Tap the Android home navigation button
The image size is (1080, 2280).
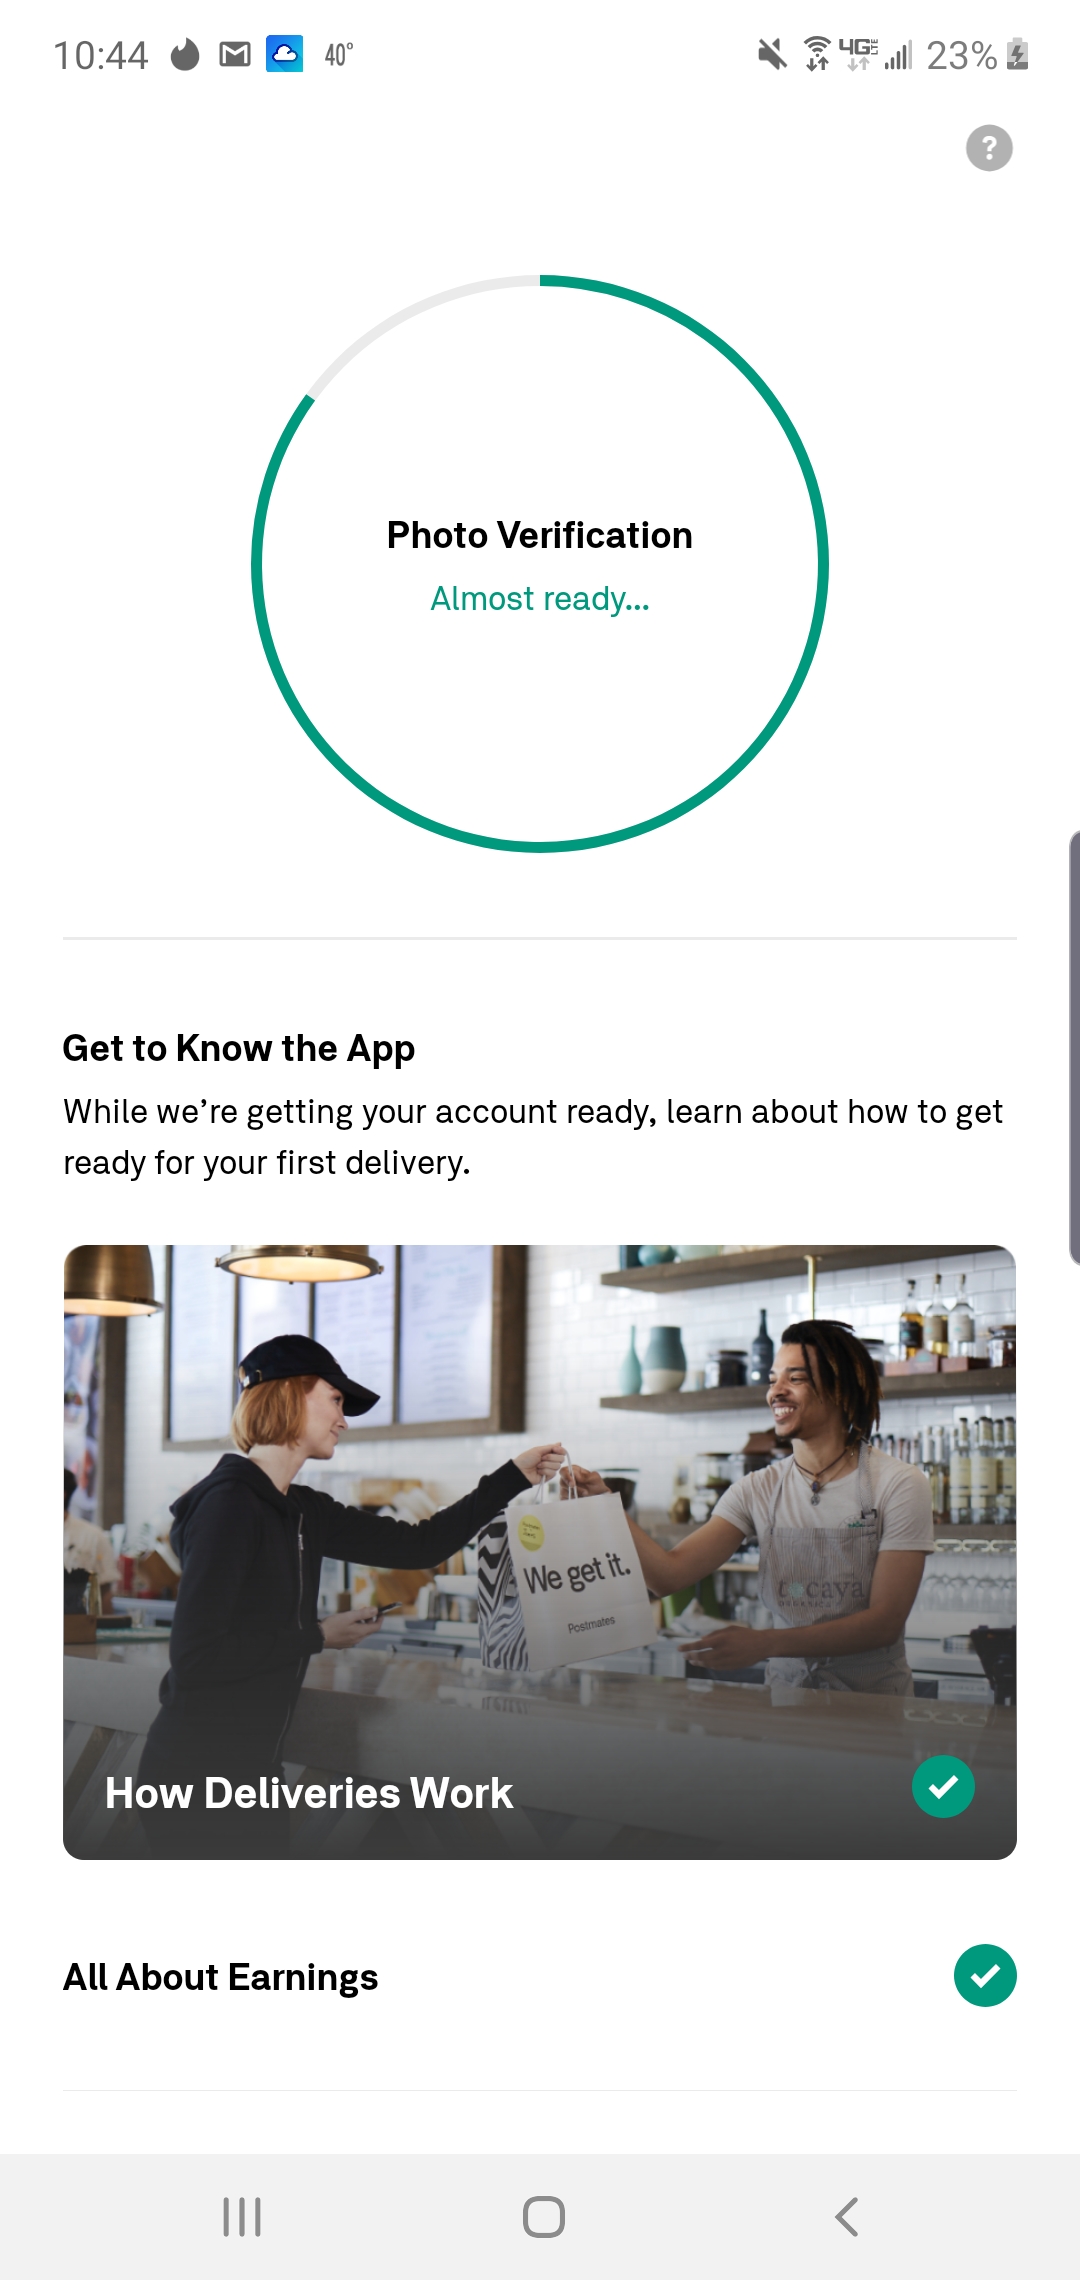[543, 2217]
